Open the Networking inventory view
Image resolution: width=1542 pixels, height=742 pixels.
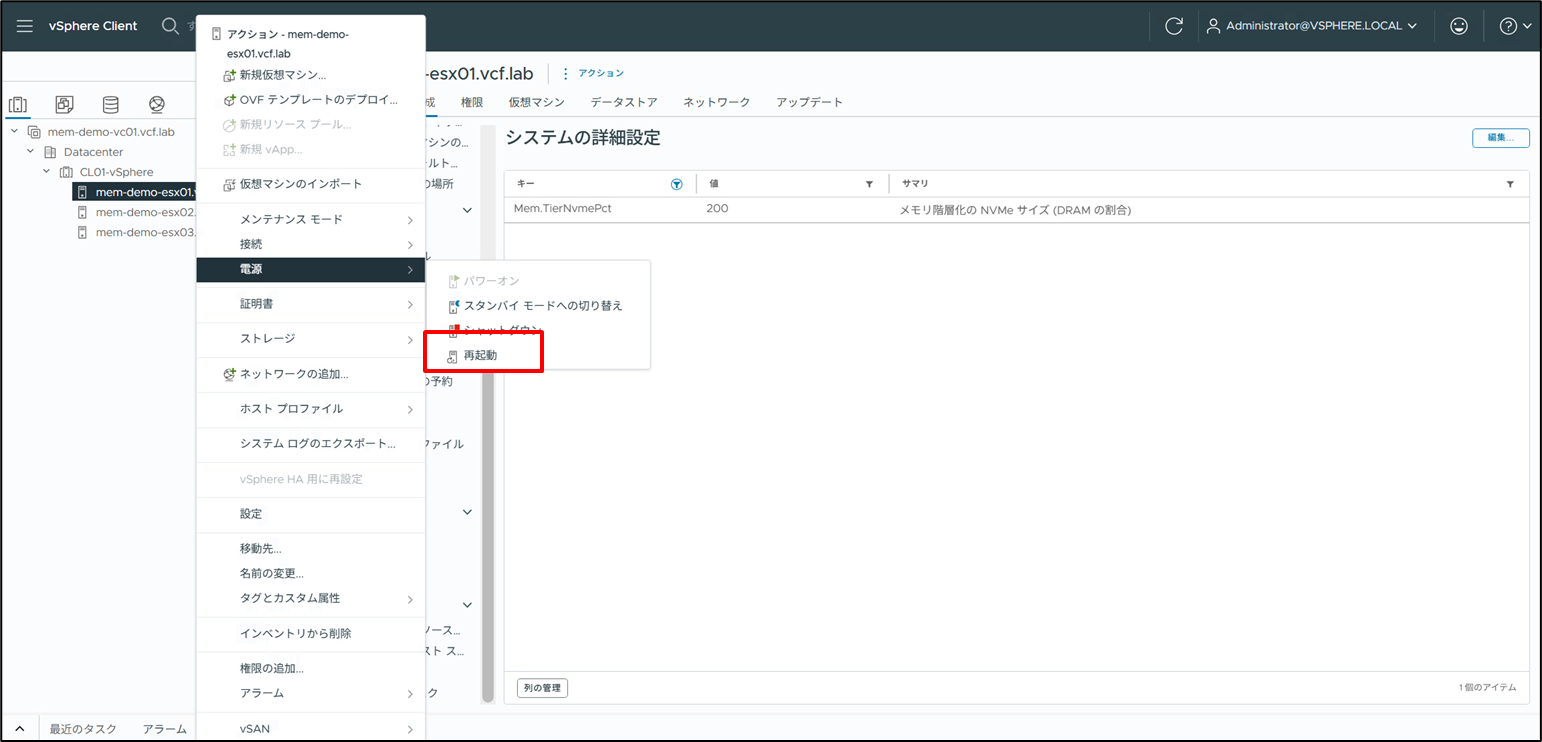(x=156, y=104)
